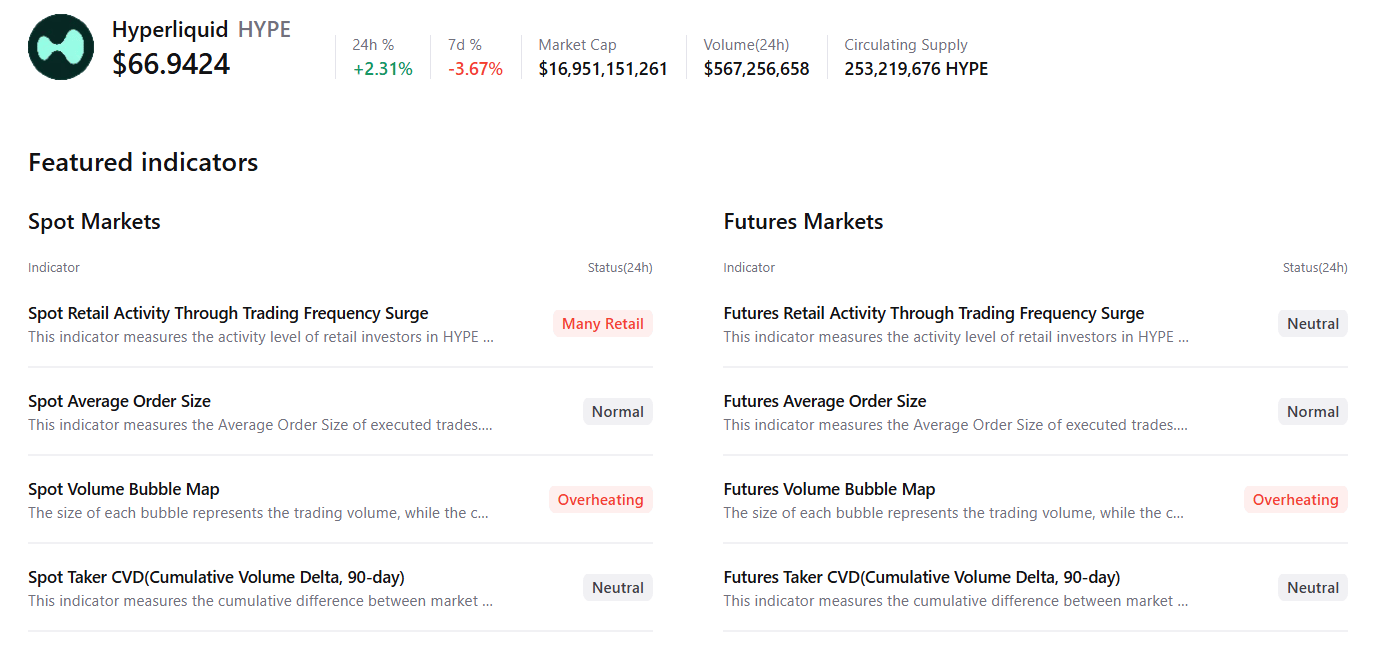Click Normal badge for Futures Average Order Size
This screenshot has height=652, width=1385.
pos(1313,411)
